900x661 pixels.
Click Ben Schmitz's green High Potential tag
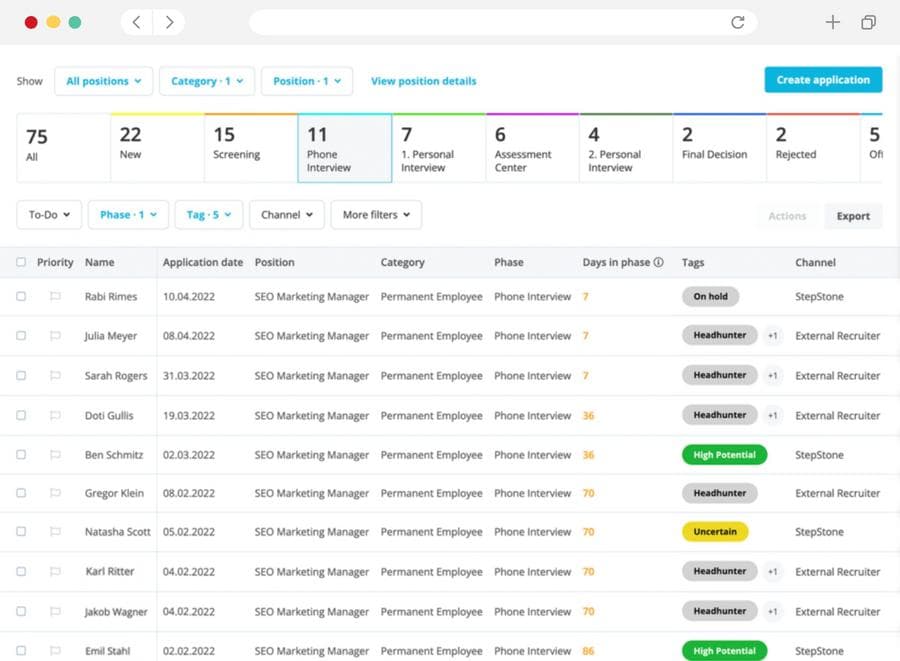coord(724,454)
